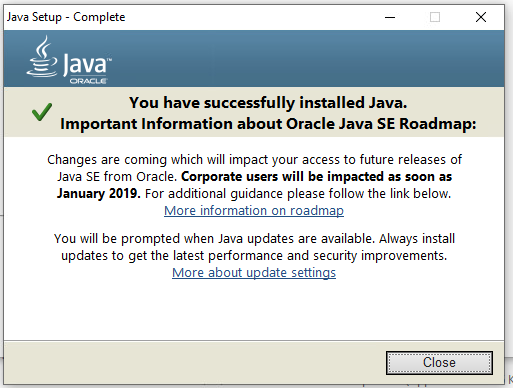Click the blank white area below the links

254,310
